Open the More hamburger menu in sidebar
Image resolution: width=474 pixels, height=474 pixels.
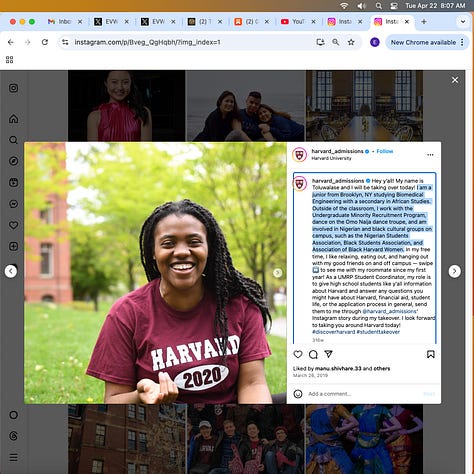pyautogui.click(x=13, y=457)
